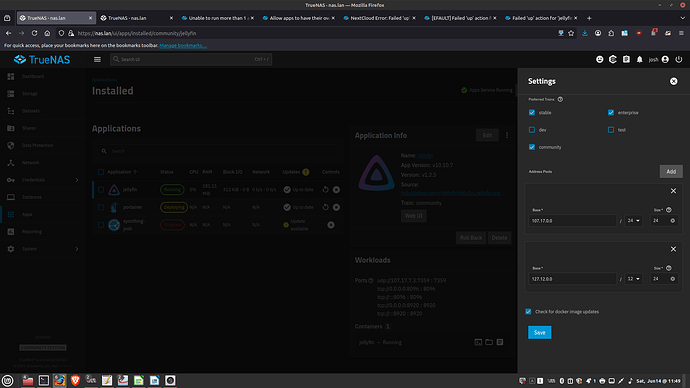Viewport: 690px width, 388px height.
Task: Enable the dev train checkbox
Action: point(532,130)
